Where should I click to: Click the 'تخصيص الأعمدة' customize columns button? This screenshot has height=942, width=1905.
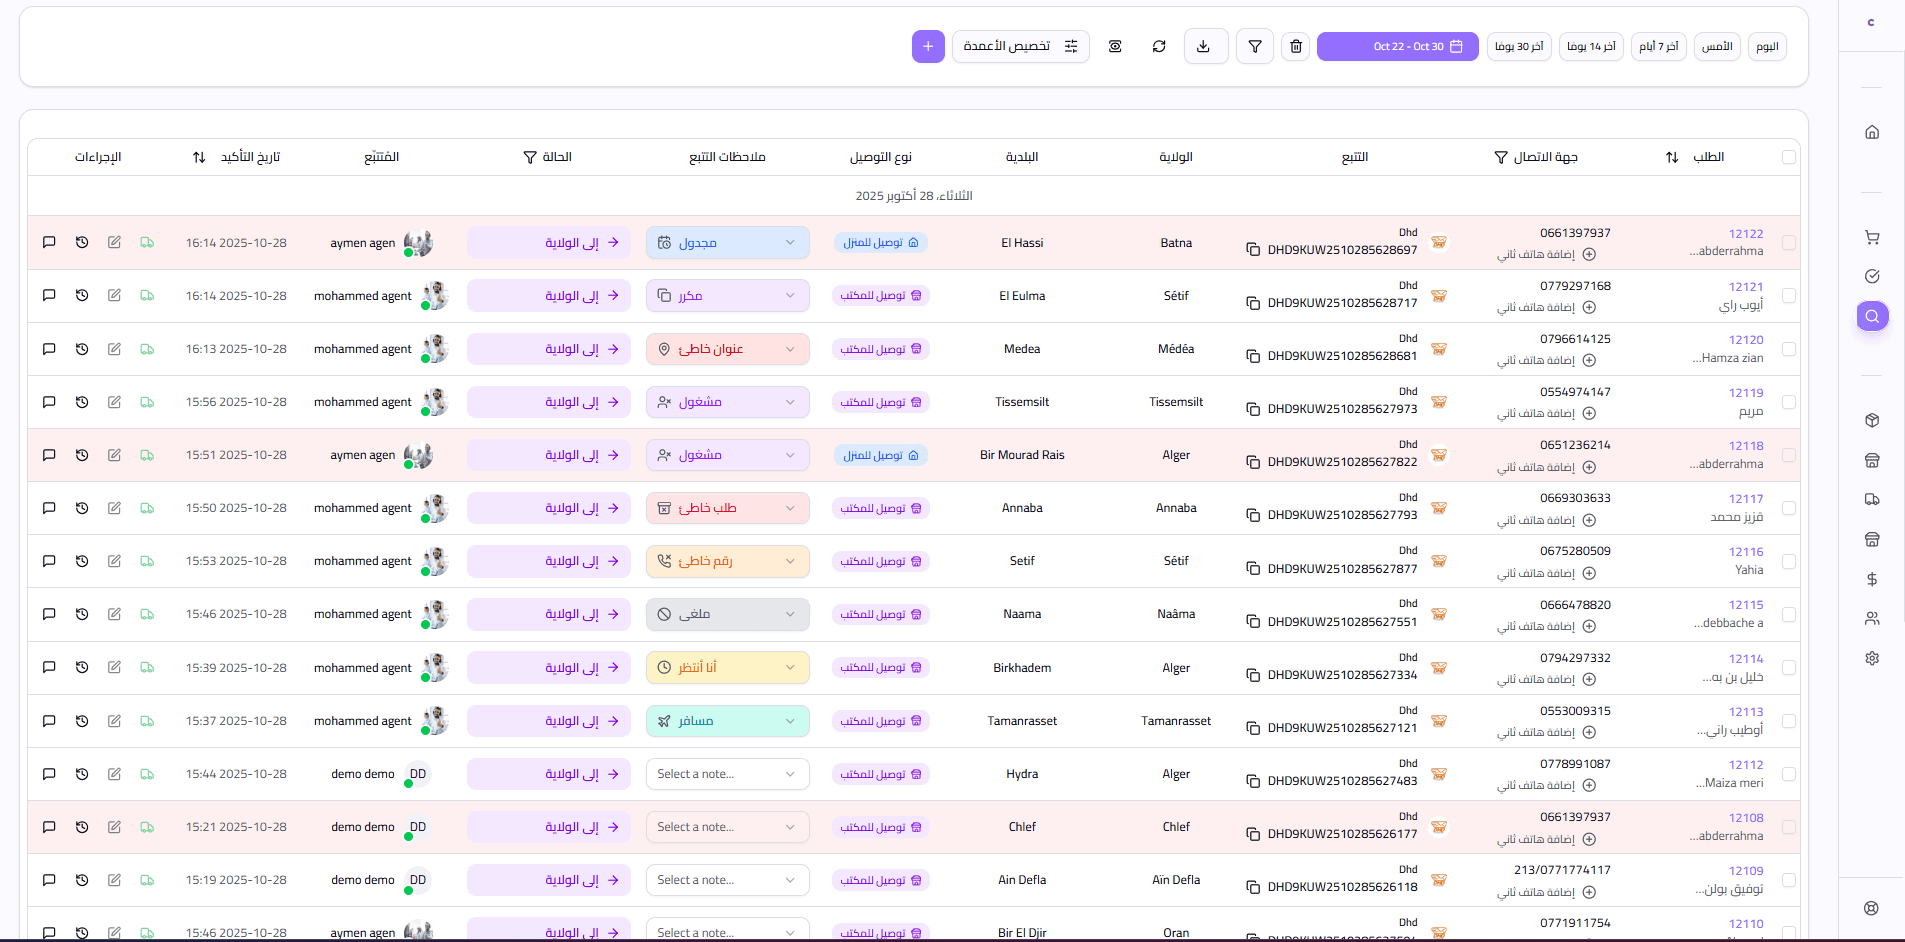1020,47
